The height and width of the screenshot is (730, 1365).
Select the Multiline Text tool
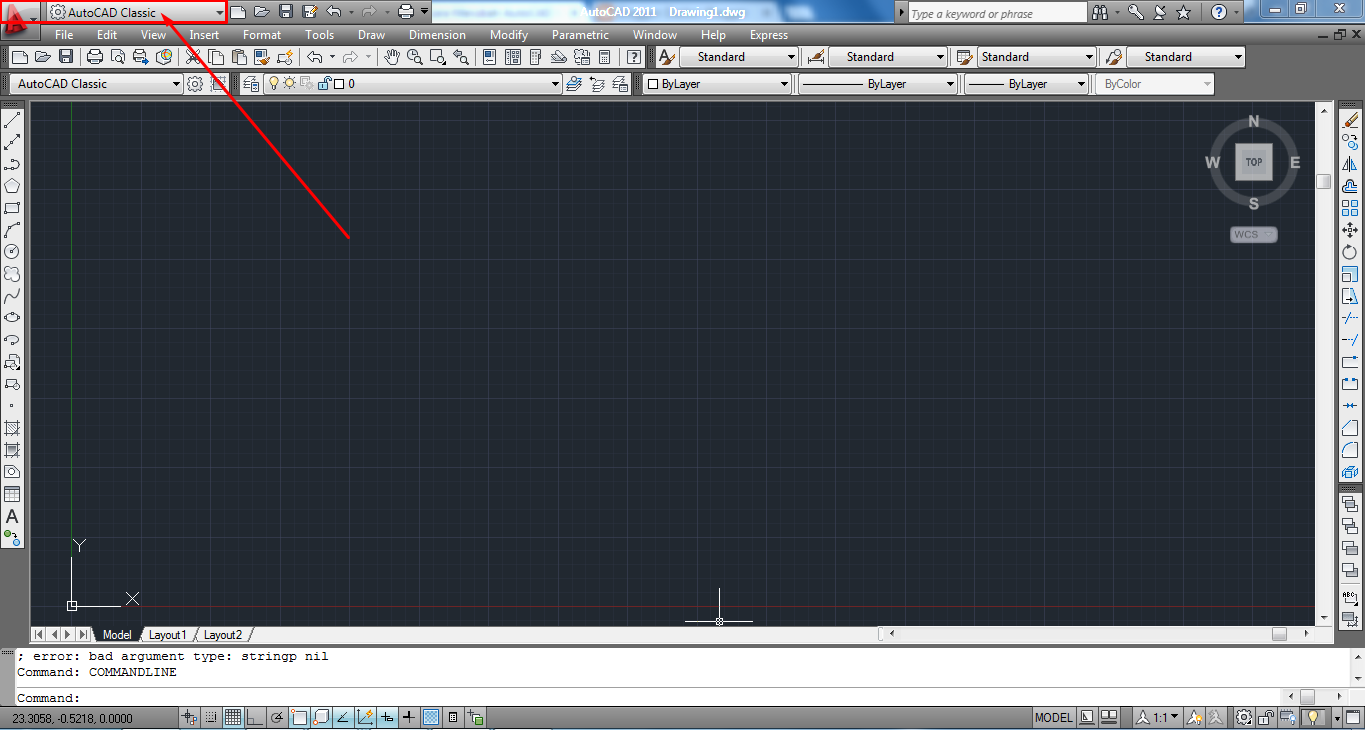click(12, 516)
